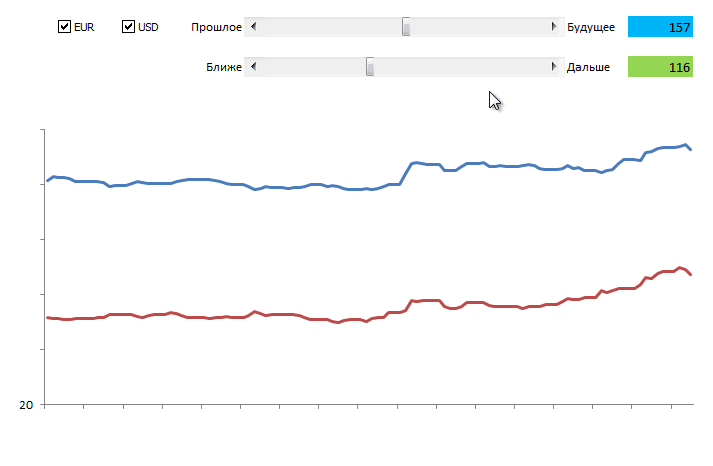Click the green cell showing 116

tap(660, 67)
